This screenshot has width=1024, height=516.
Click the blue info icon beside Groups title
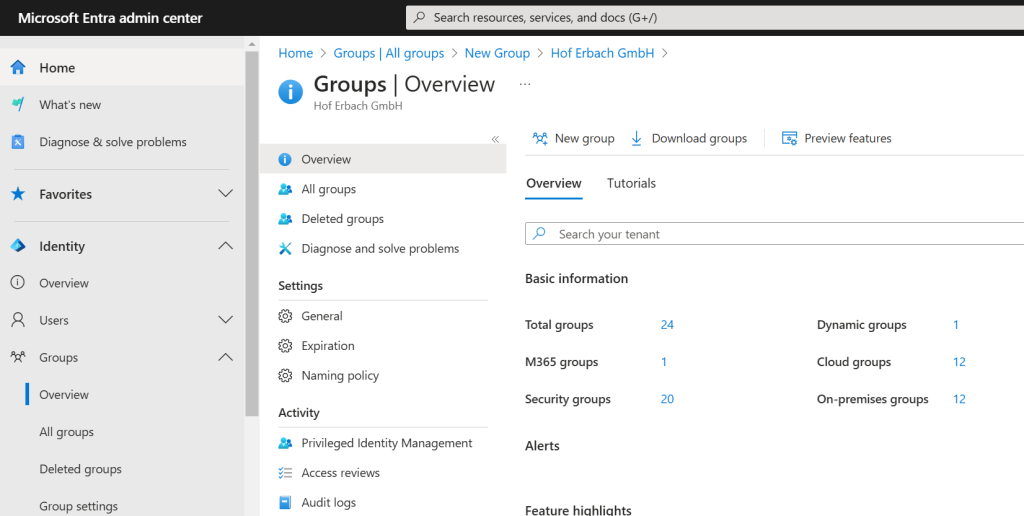(291, 92)
